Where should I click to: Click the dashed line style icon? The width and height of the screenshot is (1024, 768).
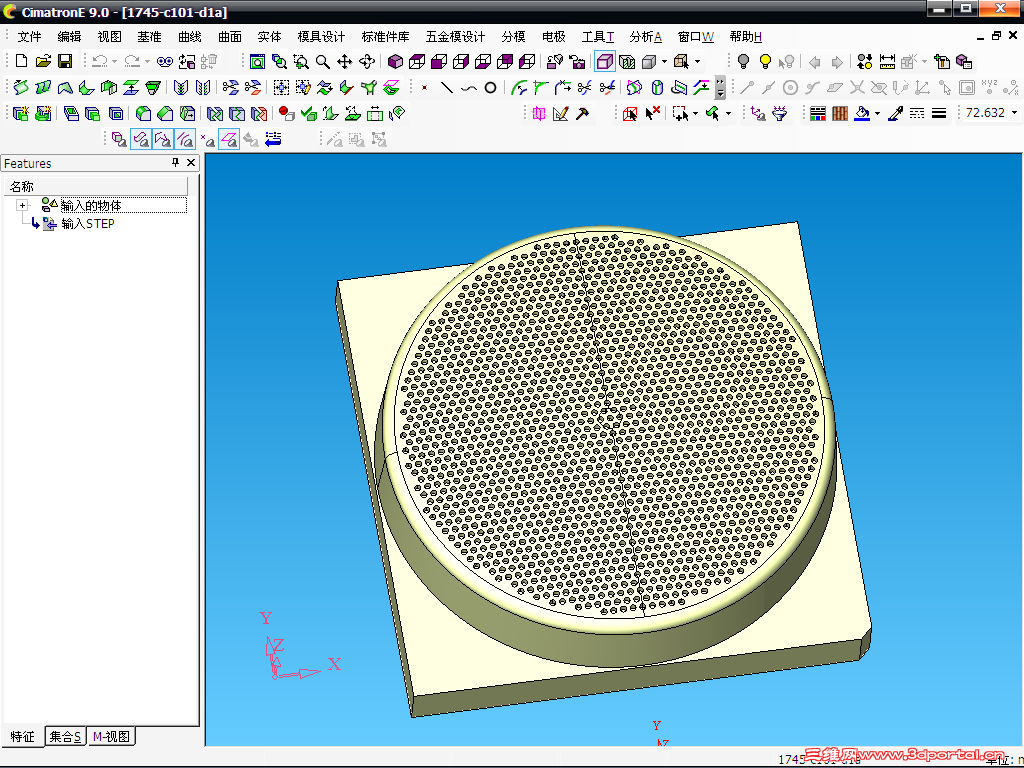point(917,114)
